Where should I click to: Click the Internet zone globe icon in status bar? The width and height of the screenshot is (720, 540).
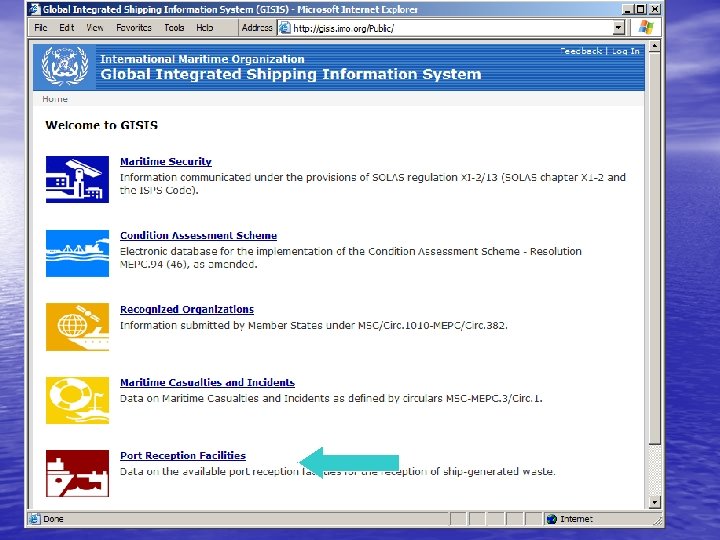coord(551,519)
